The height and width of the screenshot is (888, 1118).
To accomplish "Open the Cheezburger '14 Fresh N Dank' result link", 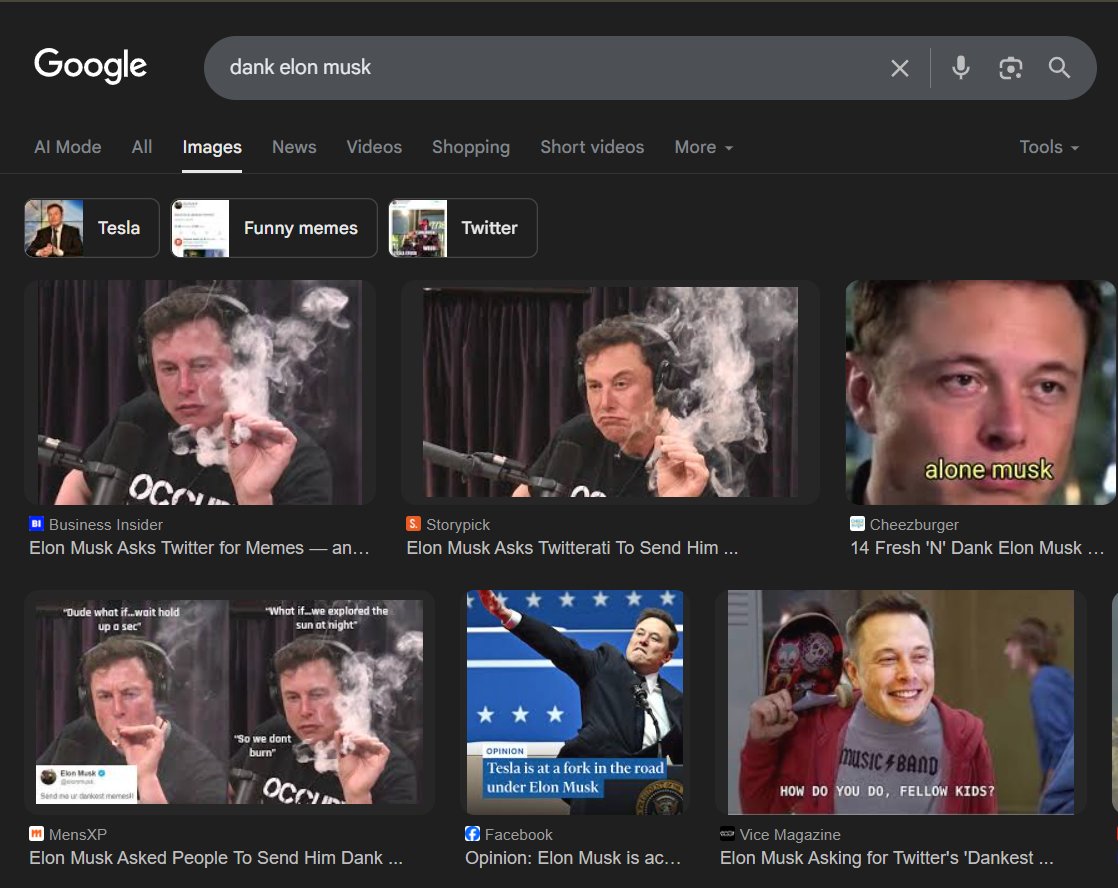I will click(978, 548).
